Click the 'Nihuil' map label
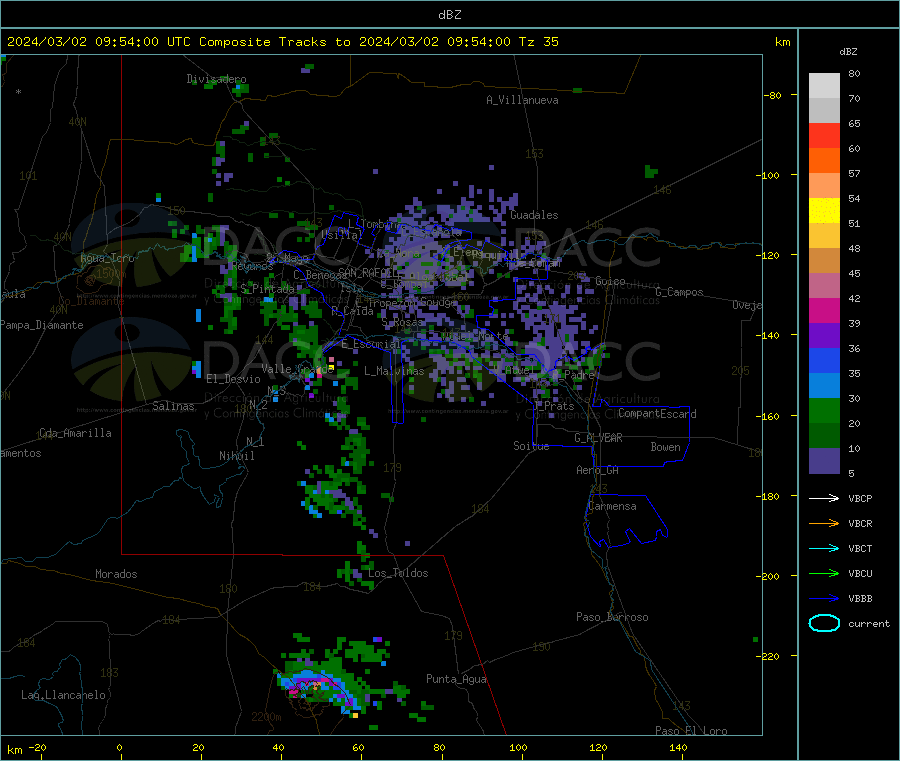Viewport: 900px width, 761px height. pos(236,456)
